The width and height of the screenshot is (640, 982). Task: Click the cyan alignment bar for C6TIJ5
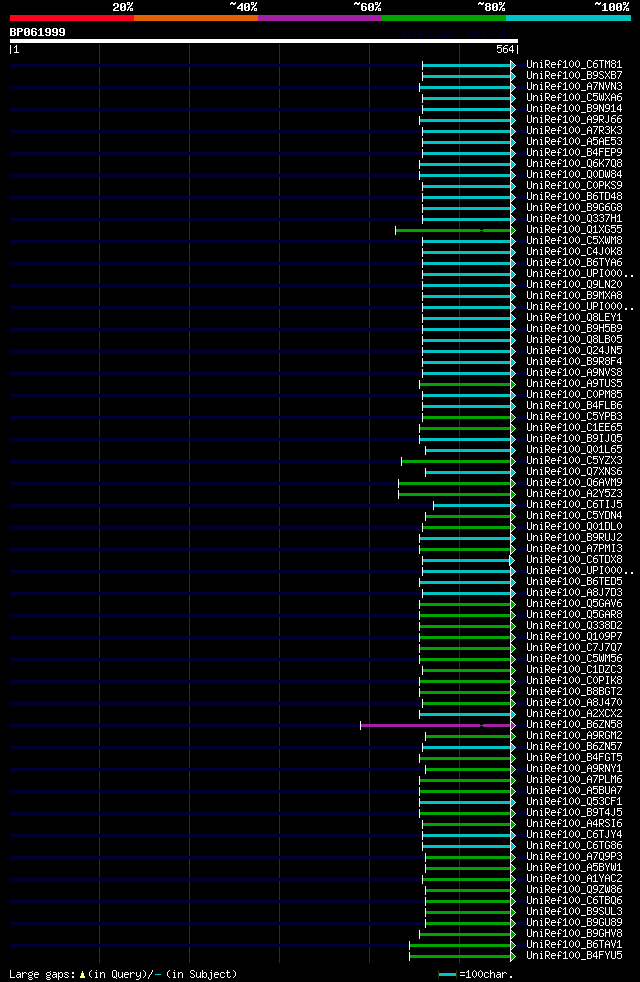(474, 505)
